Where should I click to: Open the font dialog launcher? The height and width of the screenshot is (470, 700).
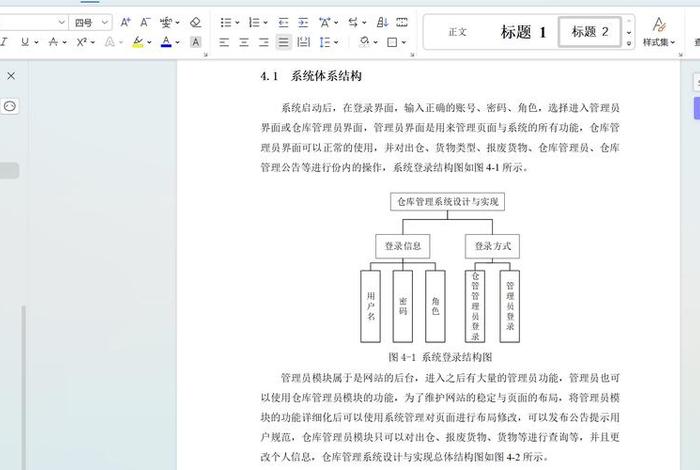[x=206, y=55]
